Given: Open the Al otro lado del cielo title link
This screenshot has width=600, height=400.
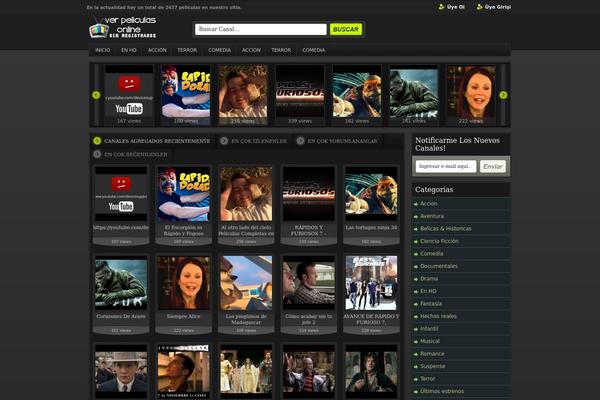Looking at the screenshot, I should pos(246,230).
